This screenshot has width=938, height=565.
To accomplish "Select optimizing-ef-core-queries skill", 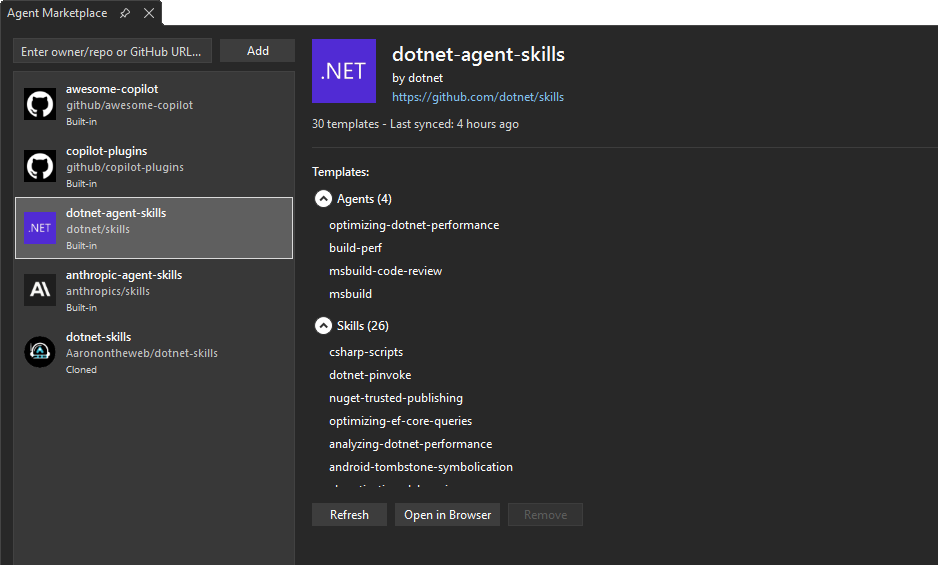I will [x=400, y=421].
